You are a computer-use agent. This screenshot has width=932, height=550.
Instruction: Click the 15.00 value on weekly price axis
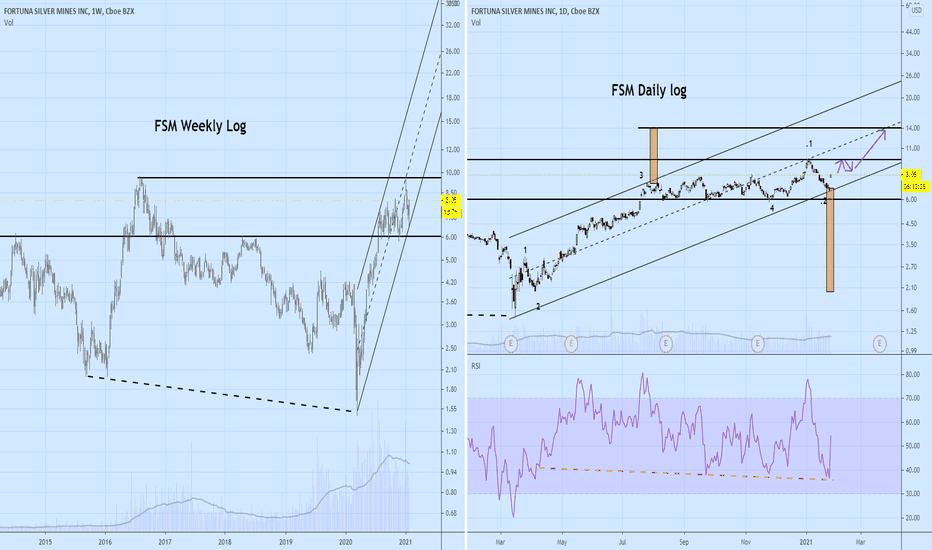452,121
